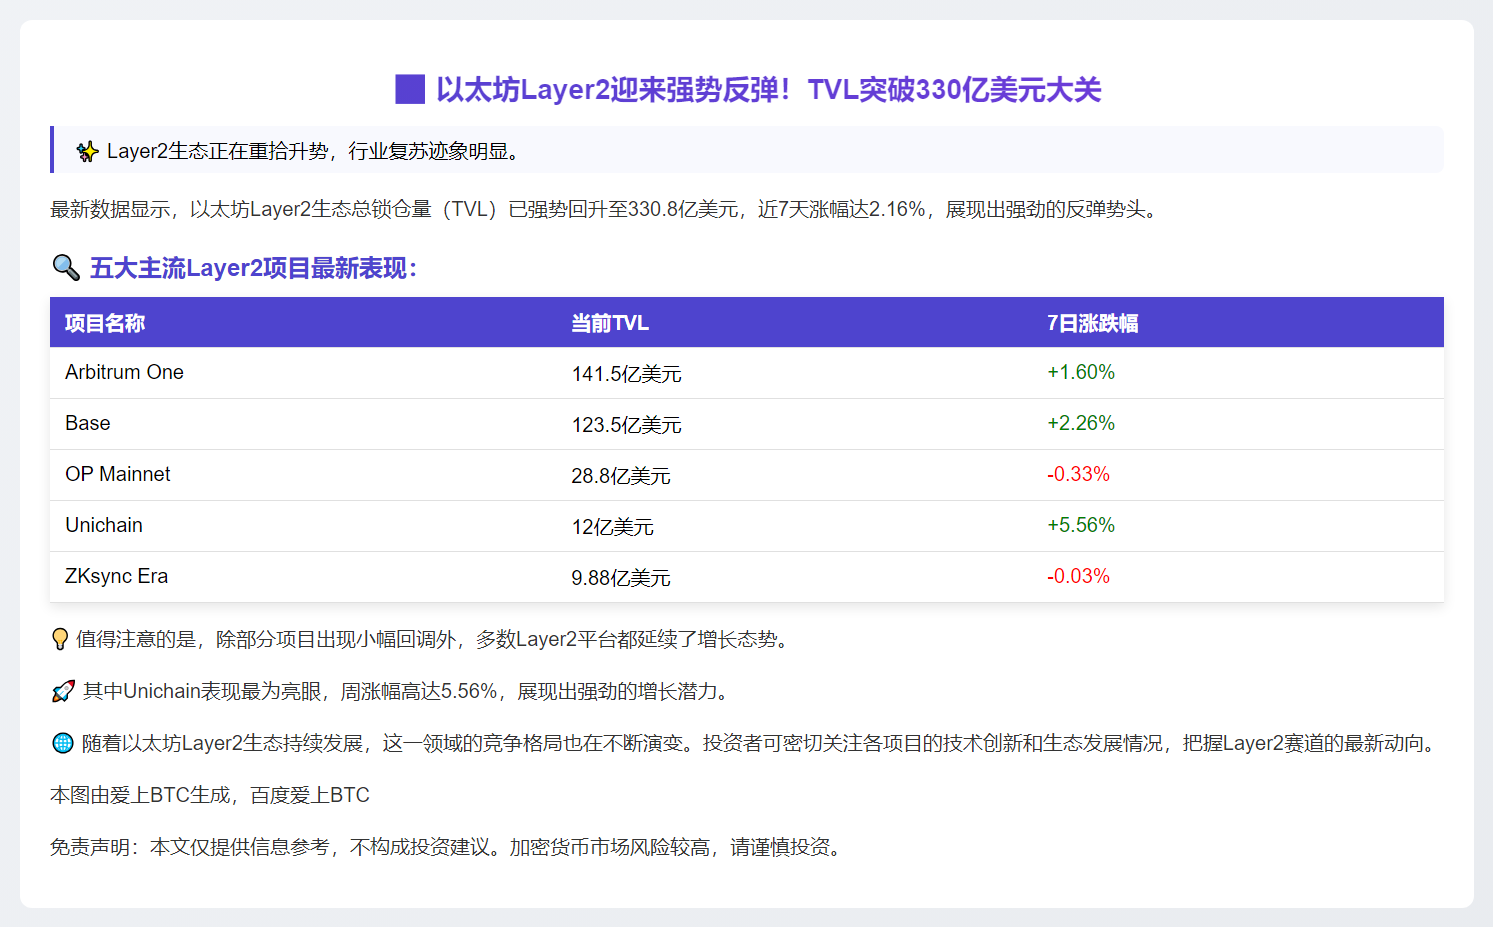Click the 28.8亿美元 TVL value
The width and height of the screenshot is (1493, 927).
621,476
